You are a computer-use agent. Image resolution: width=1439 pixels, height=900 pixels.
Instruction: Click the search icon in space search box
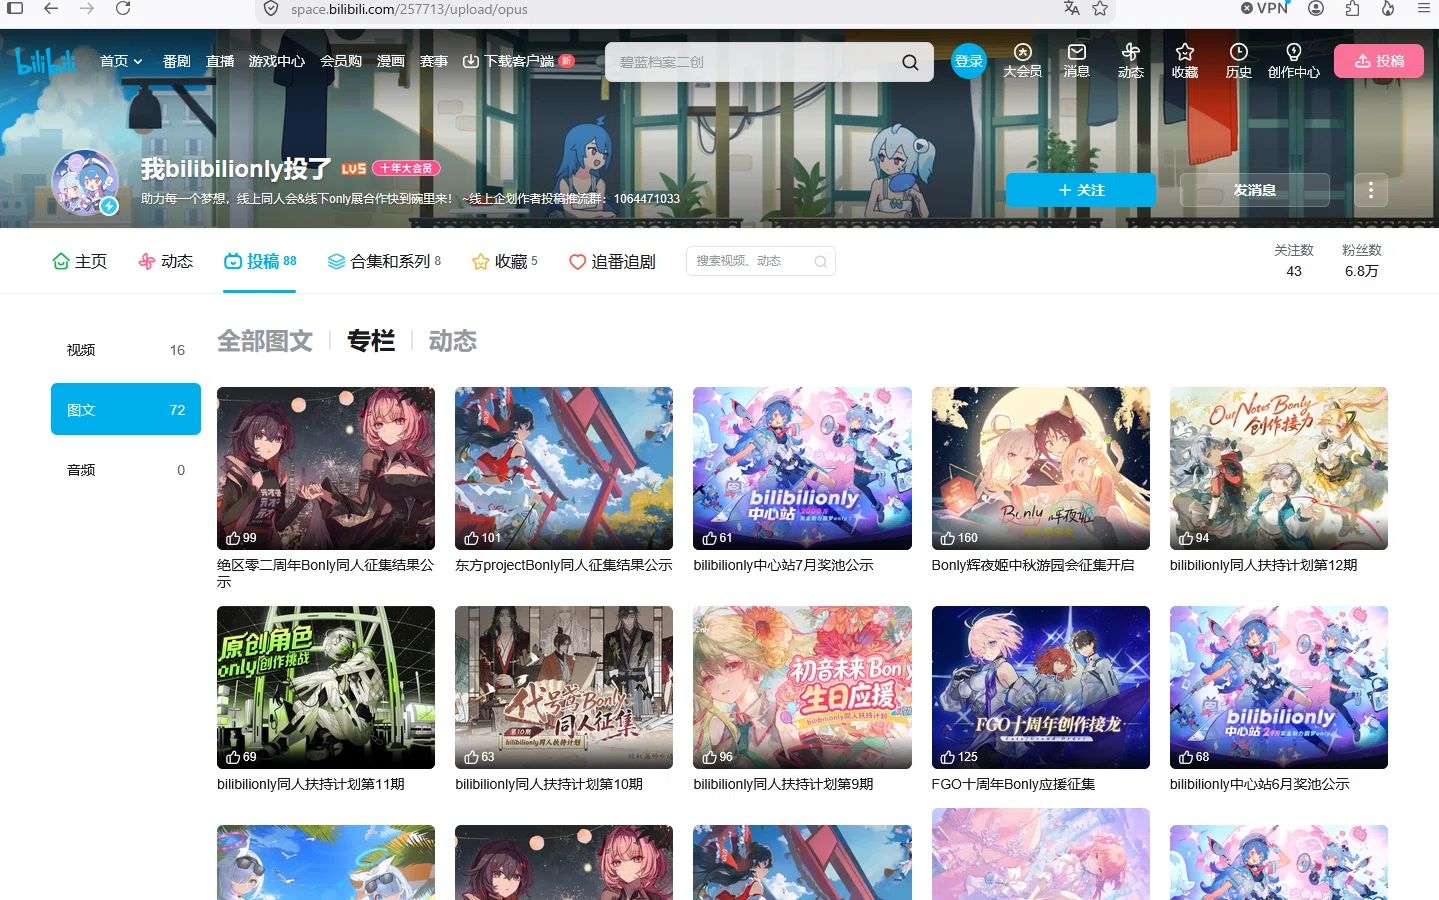pyautogui.click(x=821, y=262)
